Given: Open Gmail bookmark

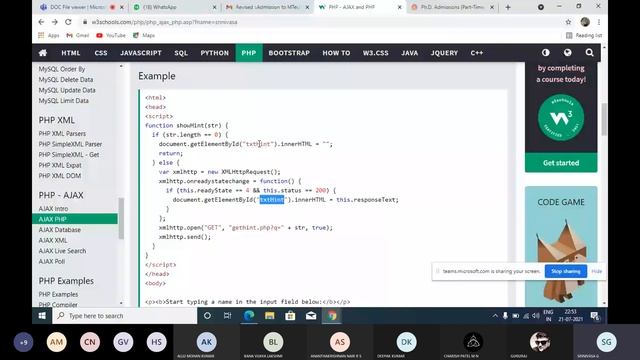Looking at the screenshot, I should 78,36.
